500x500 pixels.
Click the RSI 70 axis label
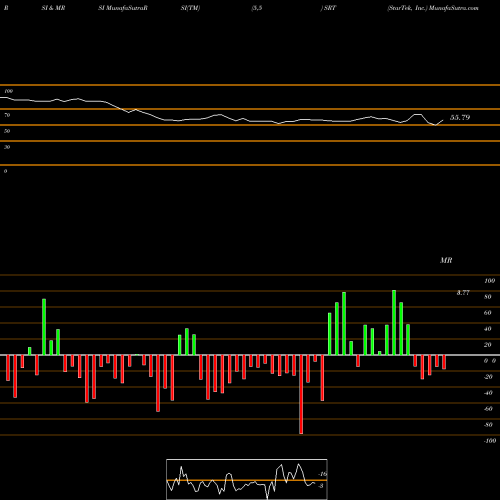coord(7,115)
